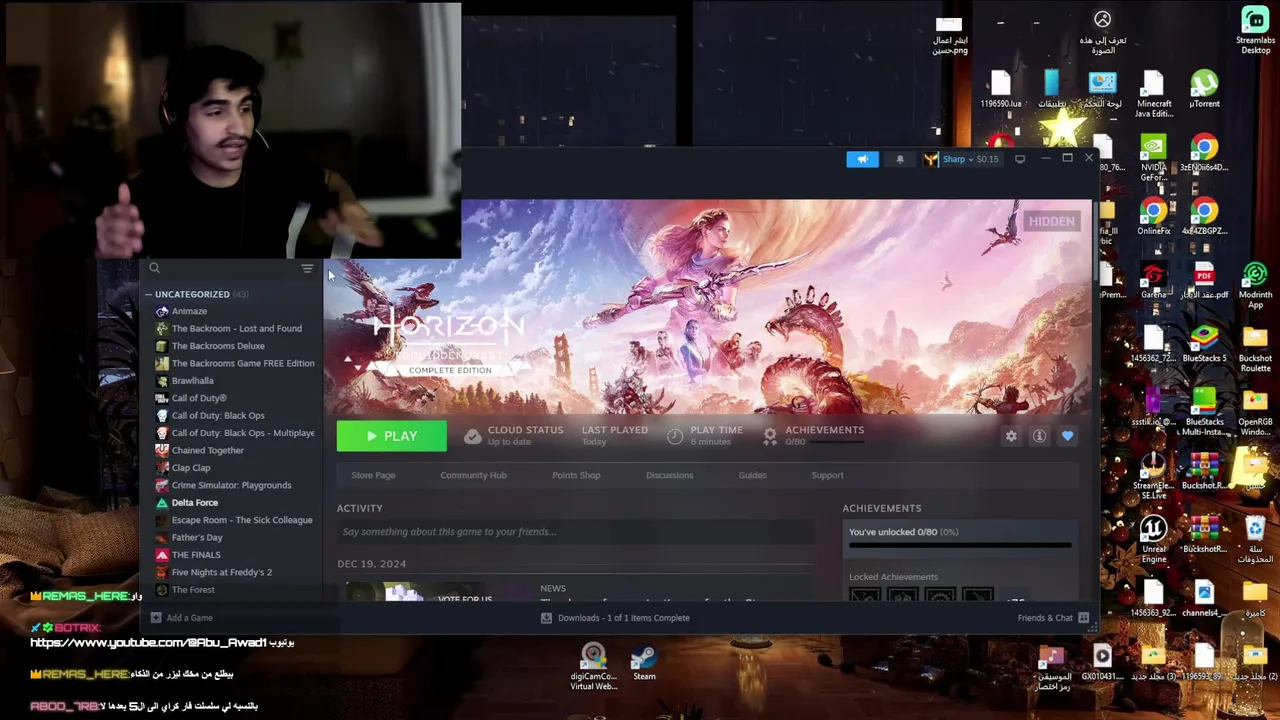Select The Backrooms Deluxe game
The width and height of the screenshot is (1280, 720).
click(218, 346)
